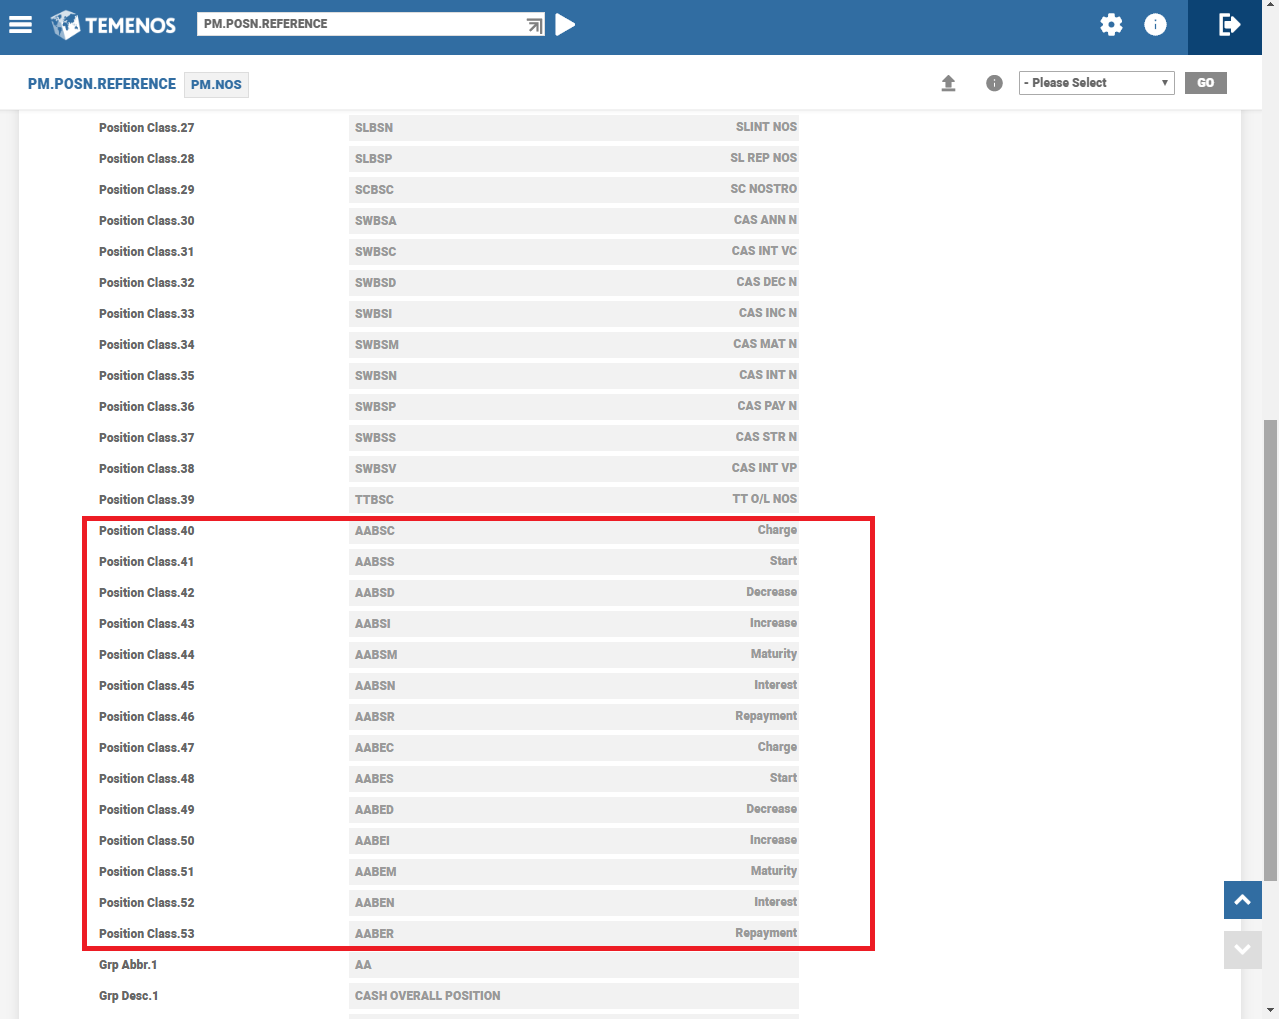Viewport: 1279px width, 1019px height.
Task: Click the TTBSC Position Class.39 field
Action: pos(574,500)
